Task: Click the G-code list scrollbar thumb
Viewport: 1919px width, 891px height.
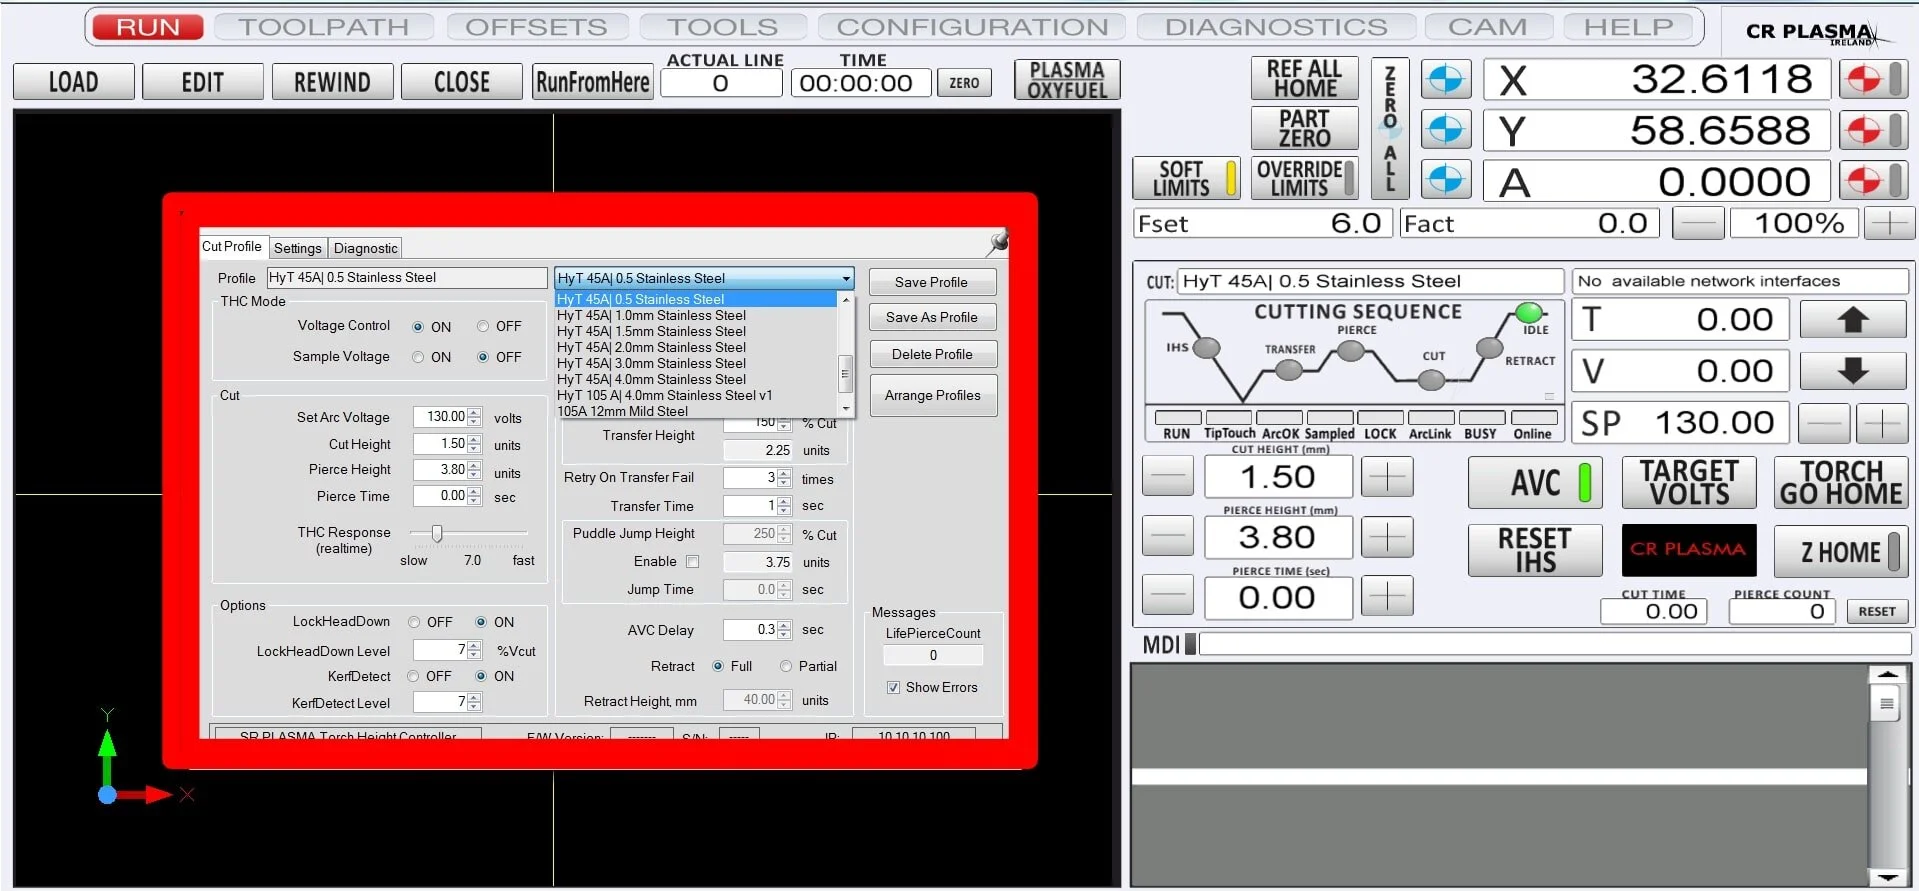Action: 1886,703
